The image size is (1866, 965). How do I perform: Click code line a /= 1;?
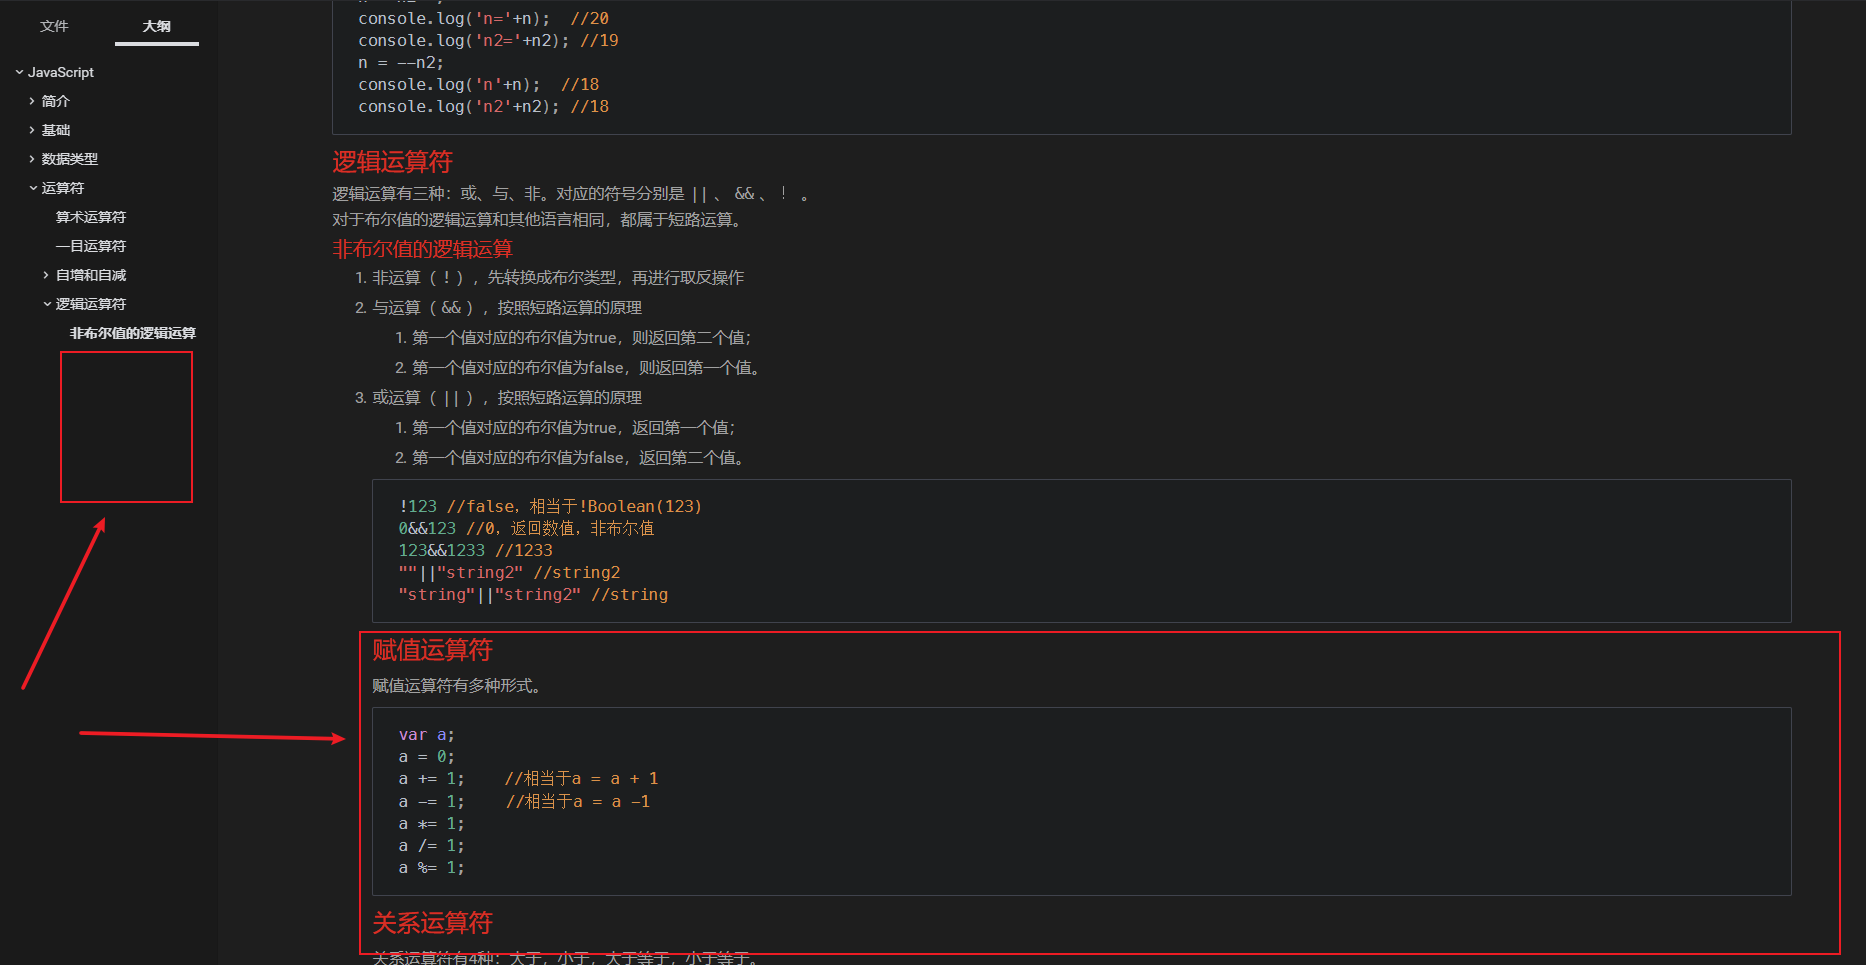(x=431, y=846)
